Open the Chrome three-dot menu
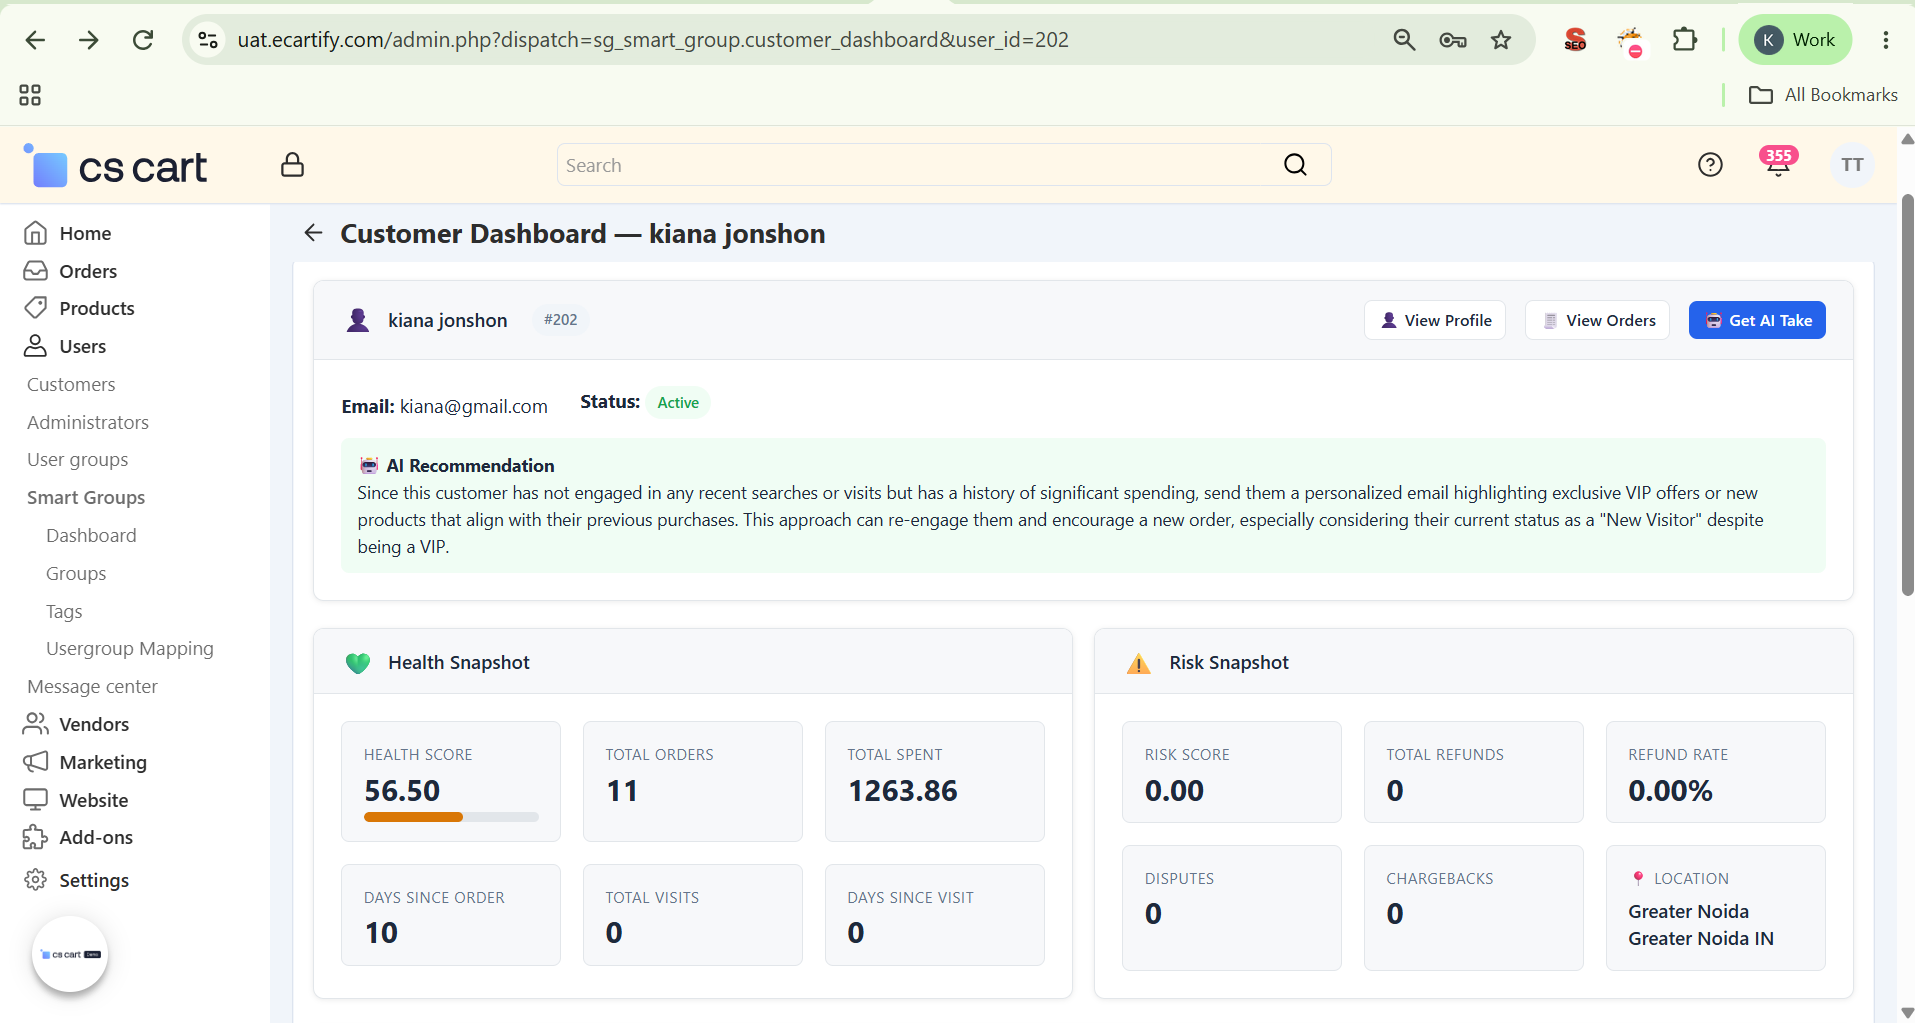 point(1886,40)
